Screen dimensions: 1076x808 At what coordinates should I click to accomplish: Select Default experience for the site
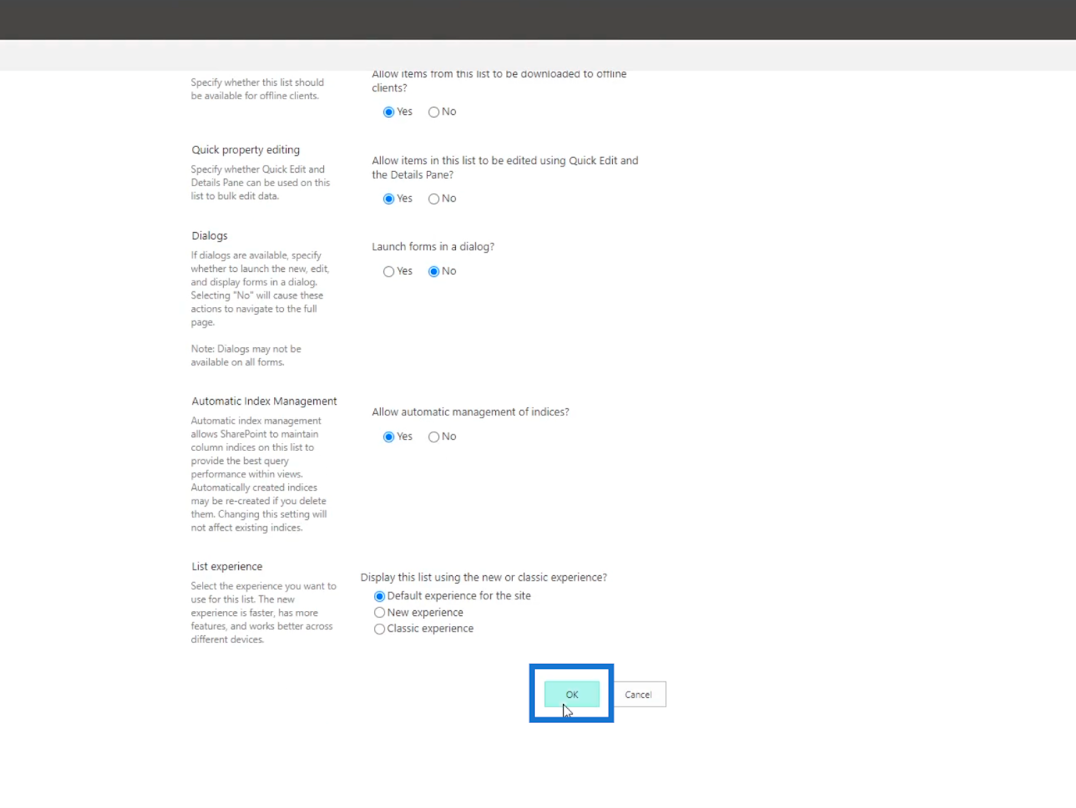click(x=379, y=596)
